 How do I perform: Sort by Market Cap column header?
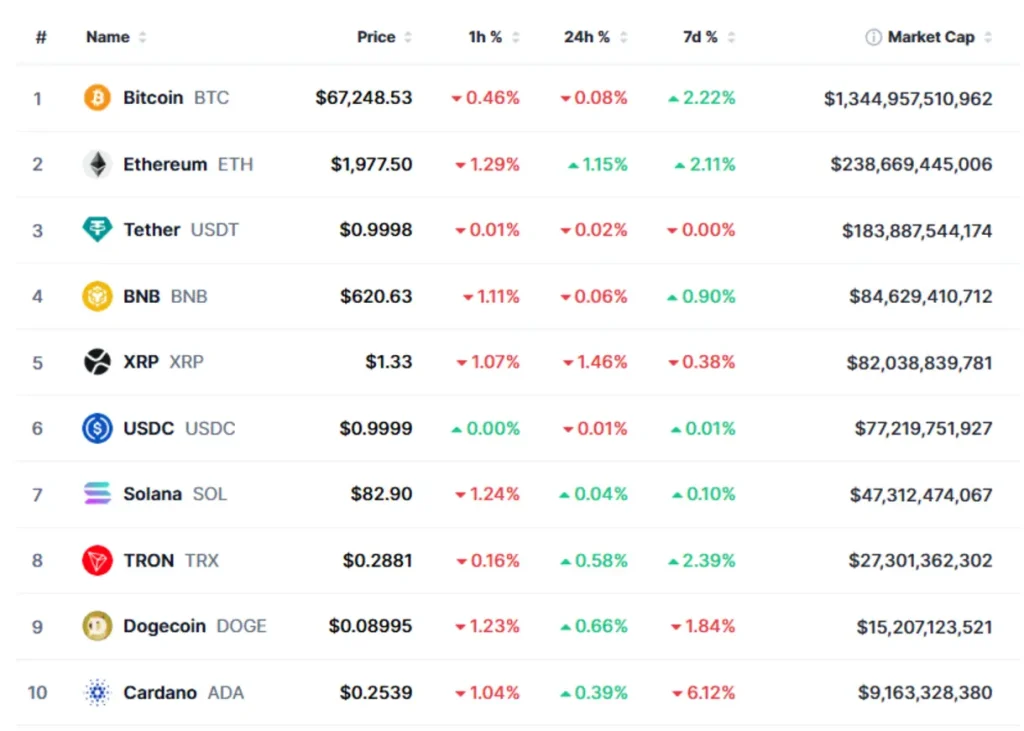pos(931,37)
